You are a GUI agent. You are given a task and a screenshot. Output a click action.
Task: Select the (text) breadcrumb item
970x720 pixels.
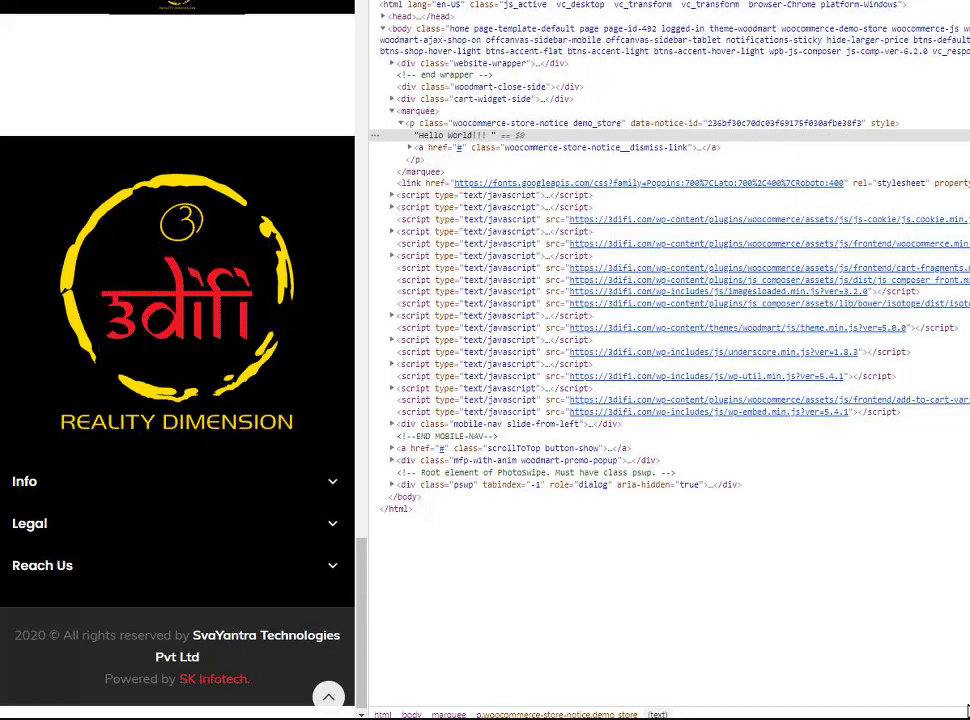pos(657,714)
